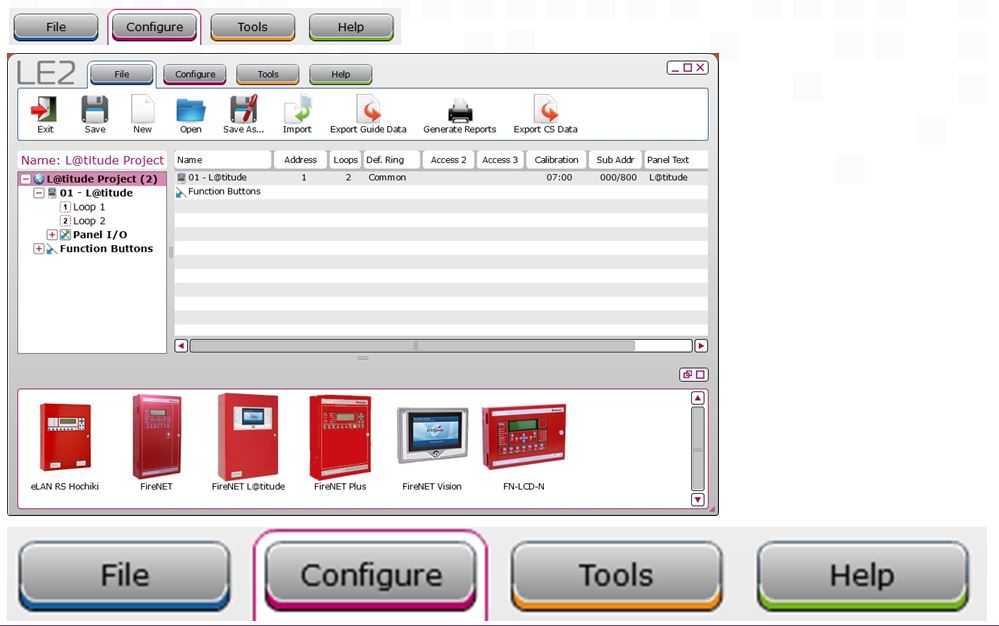Click the table scrollbar right arrow
Image resolution: width=999 pixels, height=626 pixels.
(x=701, y=346)
